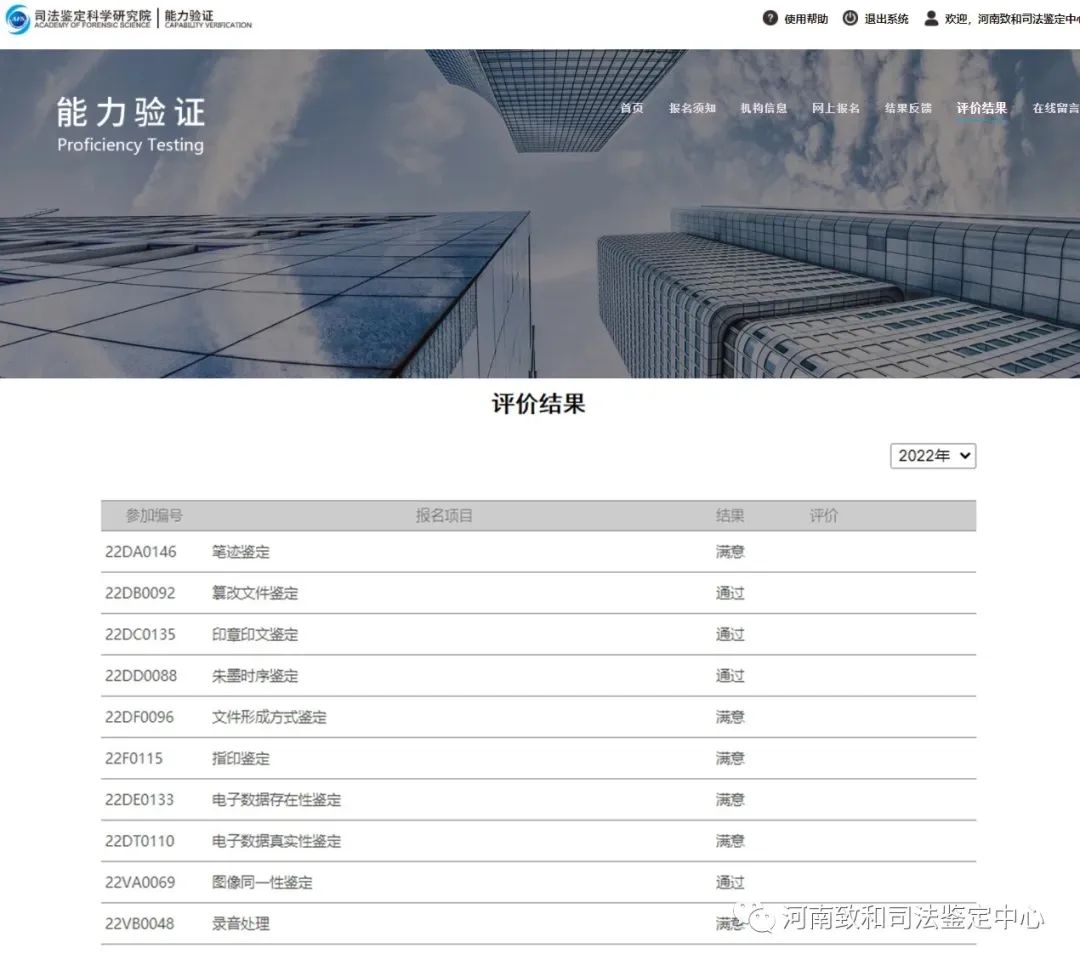Viewport: 1080px width, 965px height.
Task: Select the 22VA0069 图像同一性鉴定 row
Action: click(x=538, y=882)
